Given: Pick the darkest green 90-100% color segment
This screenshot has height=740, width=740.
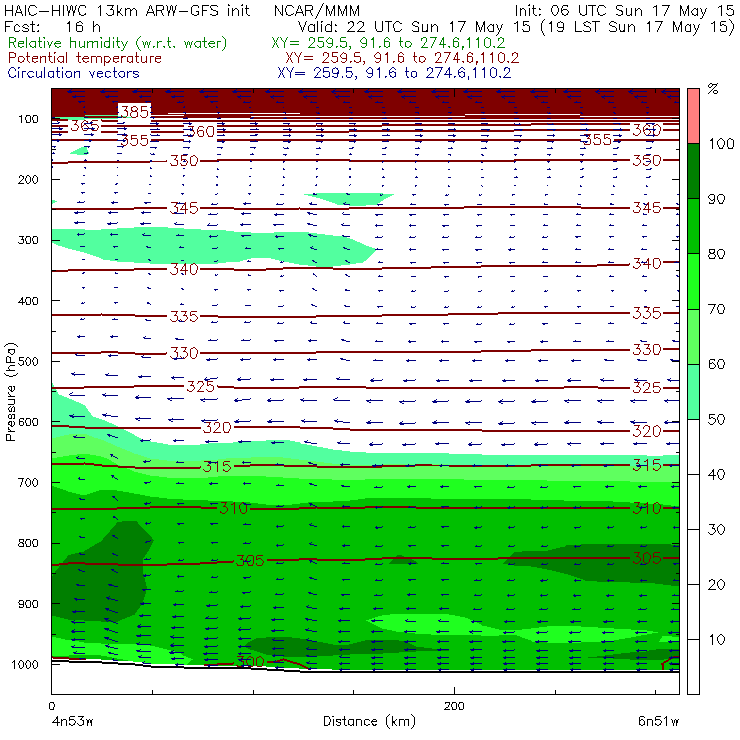Looking at the screenshot, I should (693, 171).
